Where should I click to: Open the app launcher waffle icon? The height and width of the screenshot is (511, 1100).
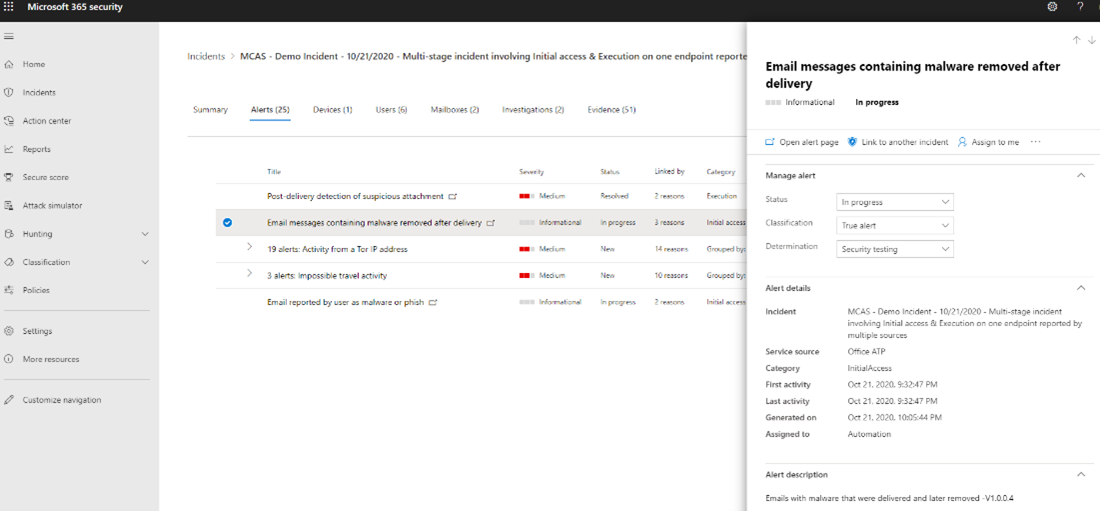tap(9, 6)
